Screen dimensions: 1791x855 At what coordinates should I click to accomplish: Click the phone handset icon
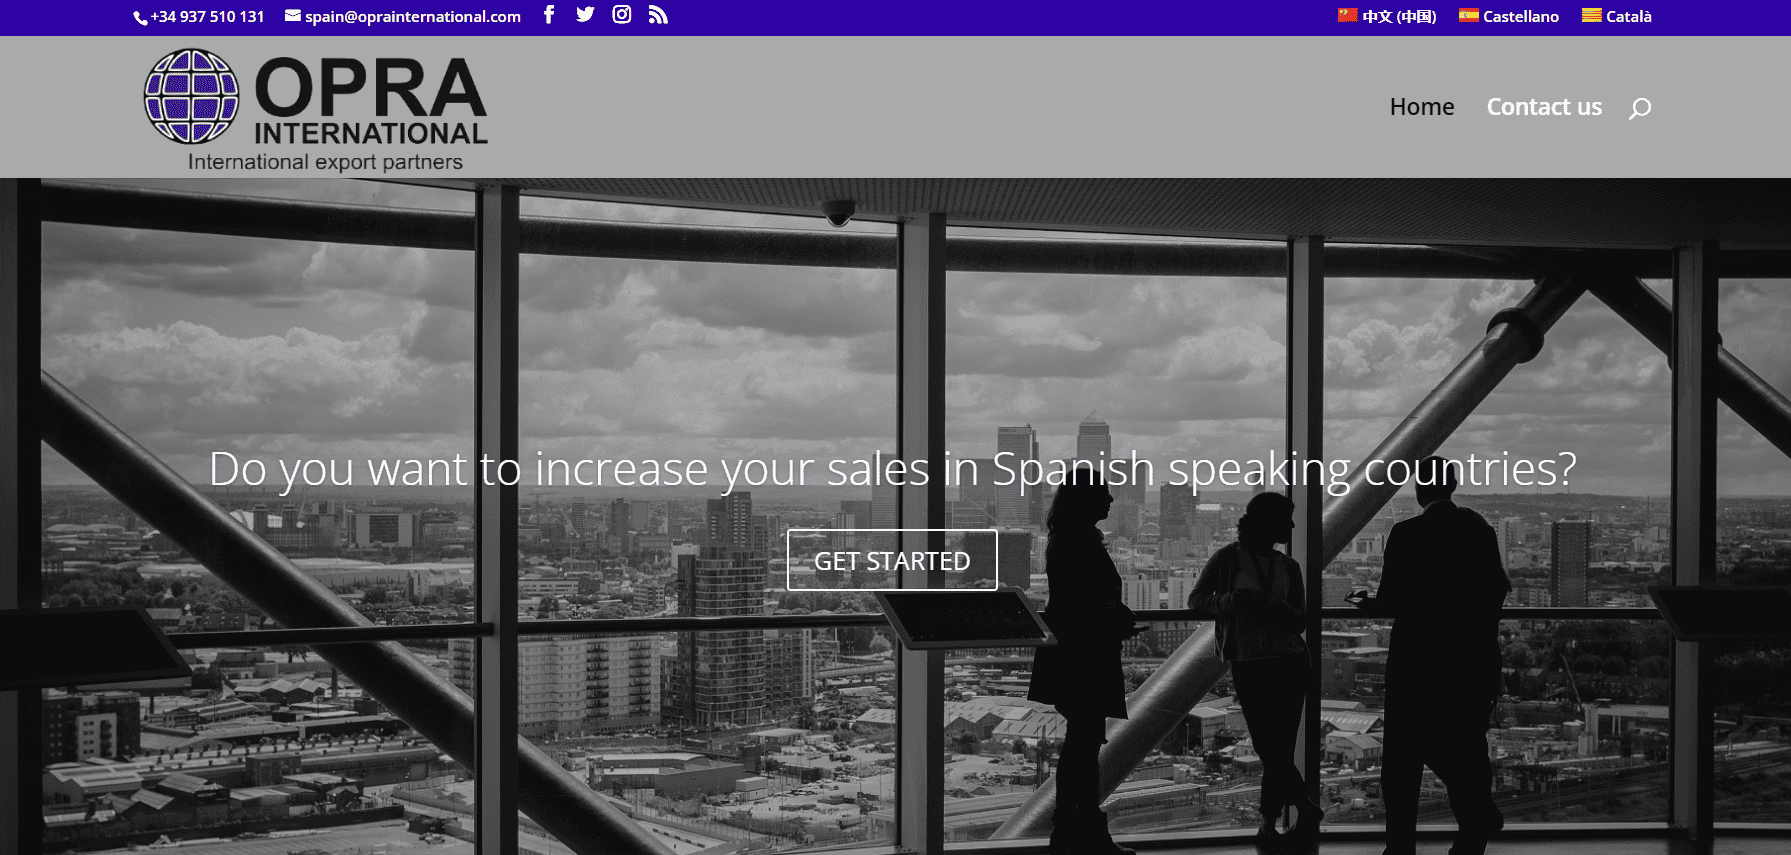click(140, 18)
